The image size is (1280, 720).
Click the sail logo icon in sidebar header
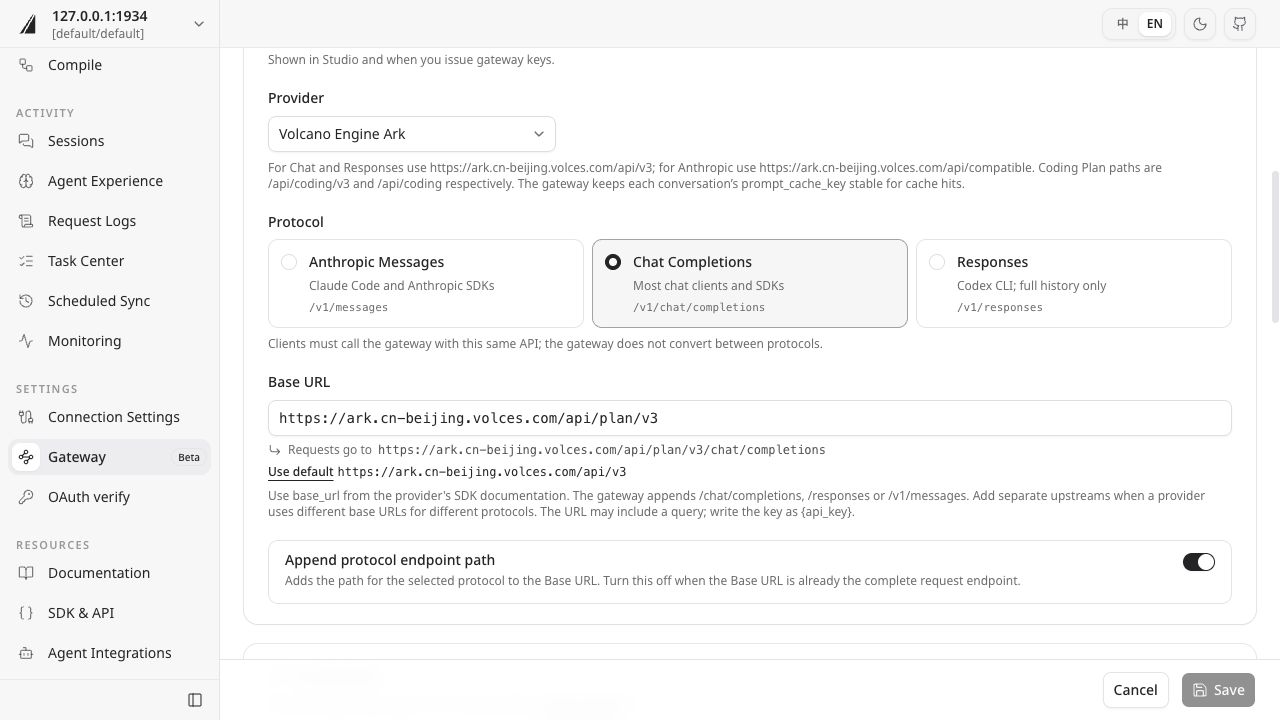coord(28,24)
